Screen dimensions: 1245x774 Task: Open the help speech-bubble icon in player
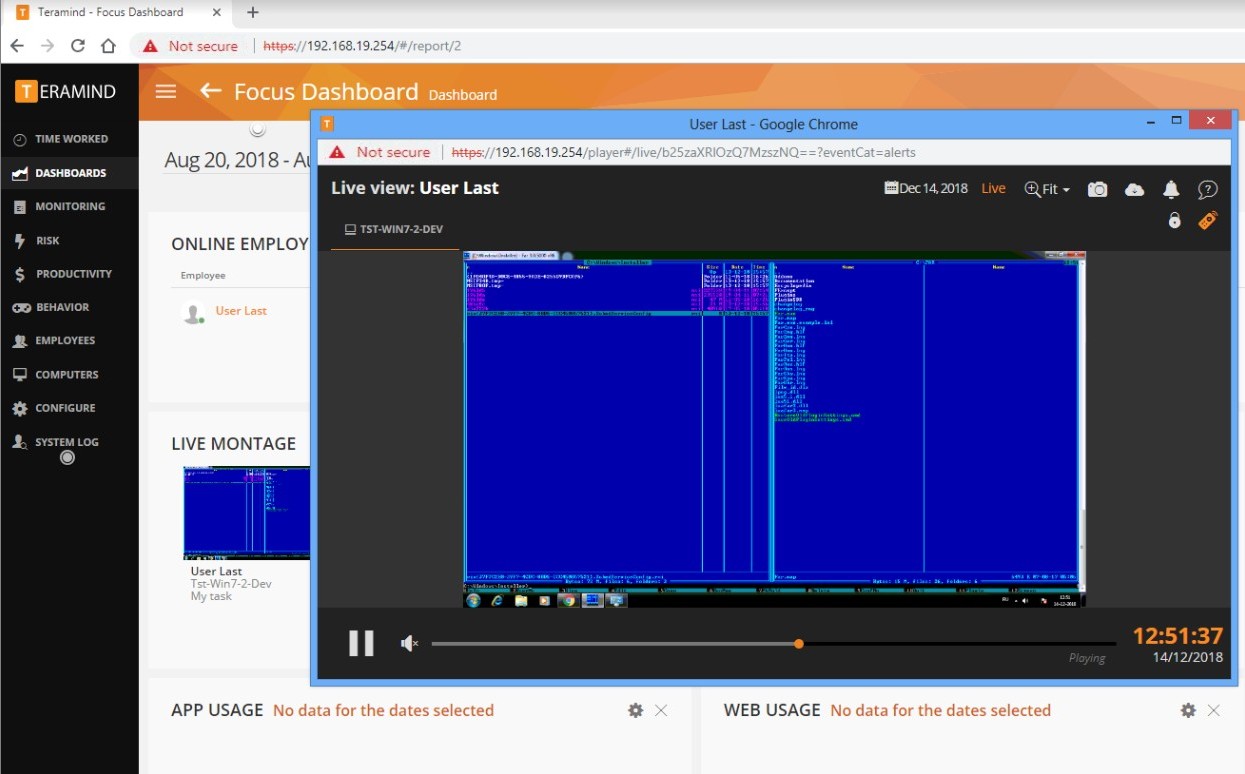(x=1207, y=189)
